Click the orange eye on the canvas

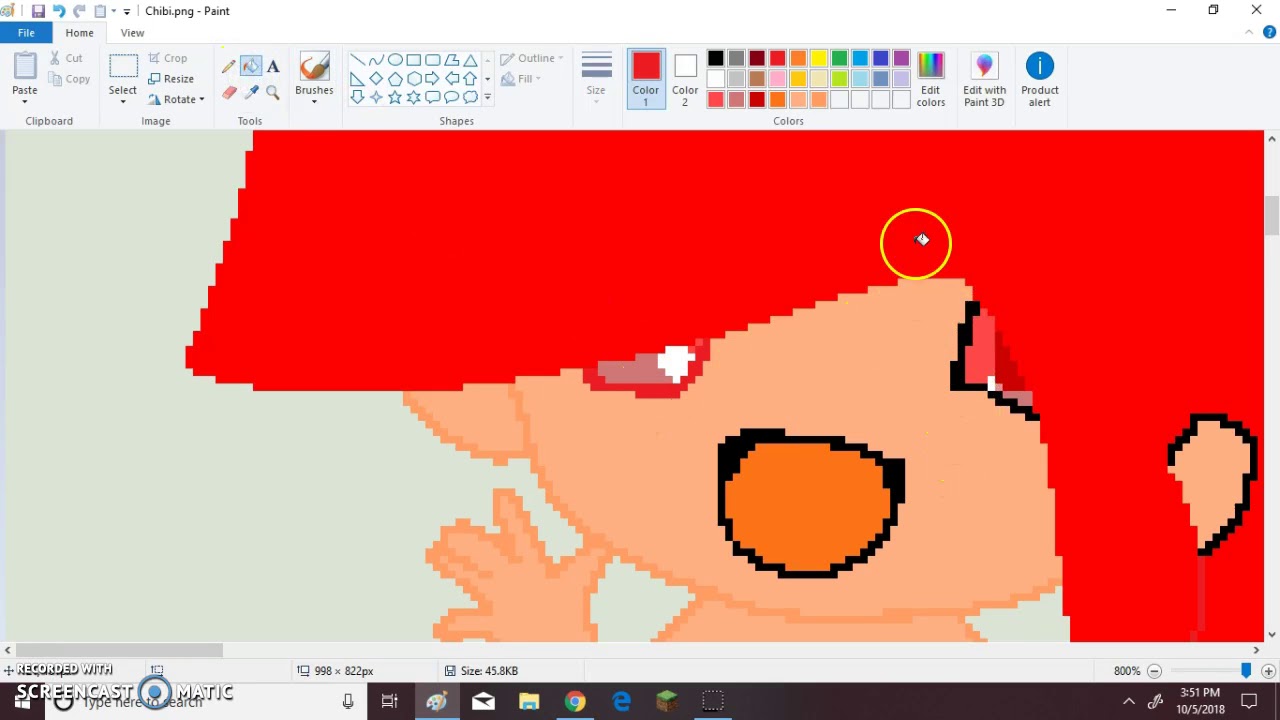click(x=811, y=503)
